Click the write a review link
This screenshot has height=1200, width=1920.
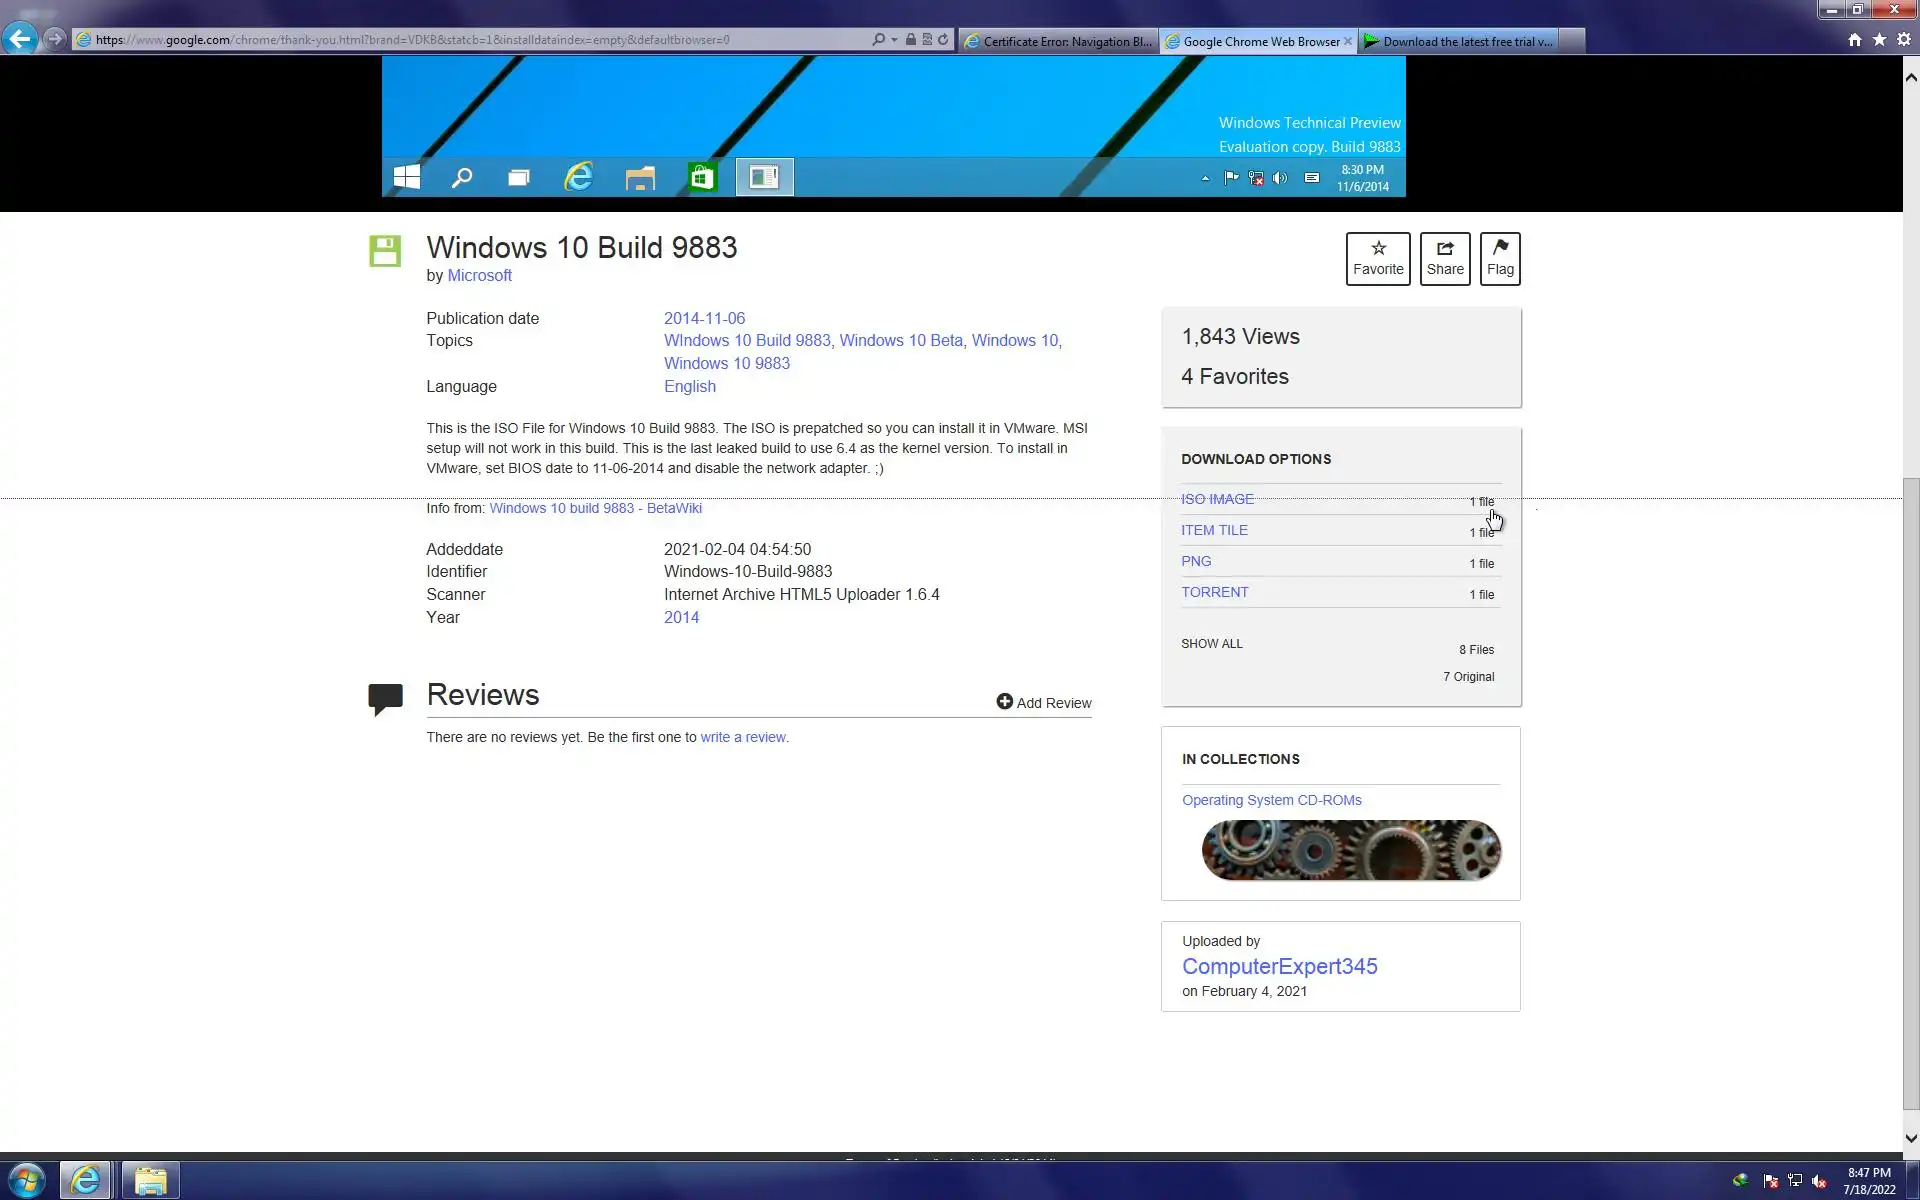point(742,737)
